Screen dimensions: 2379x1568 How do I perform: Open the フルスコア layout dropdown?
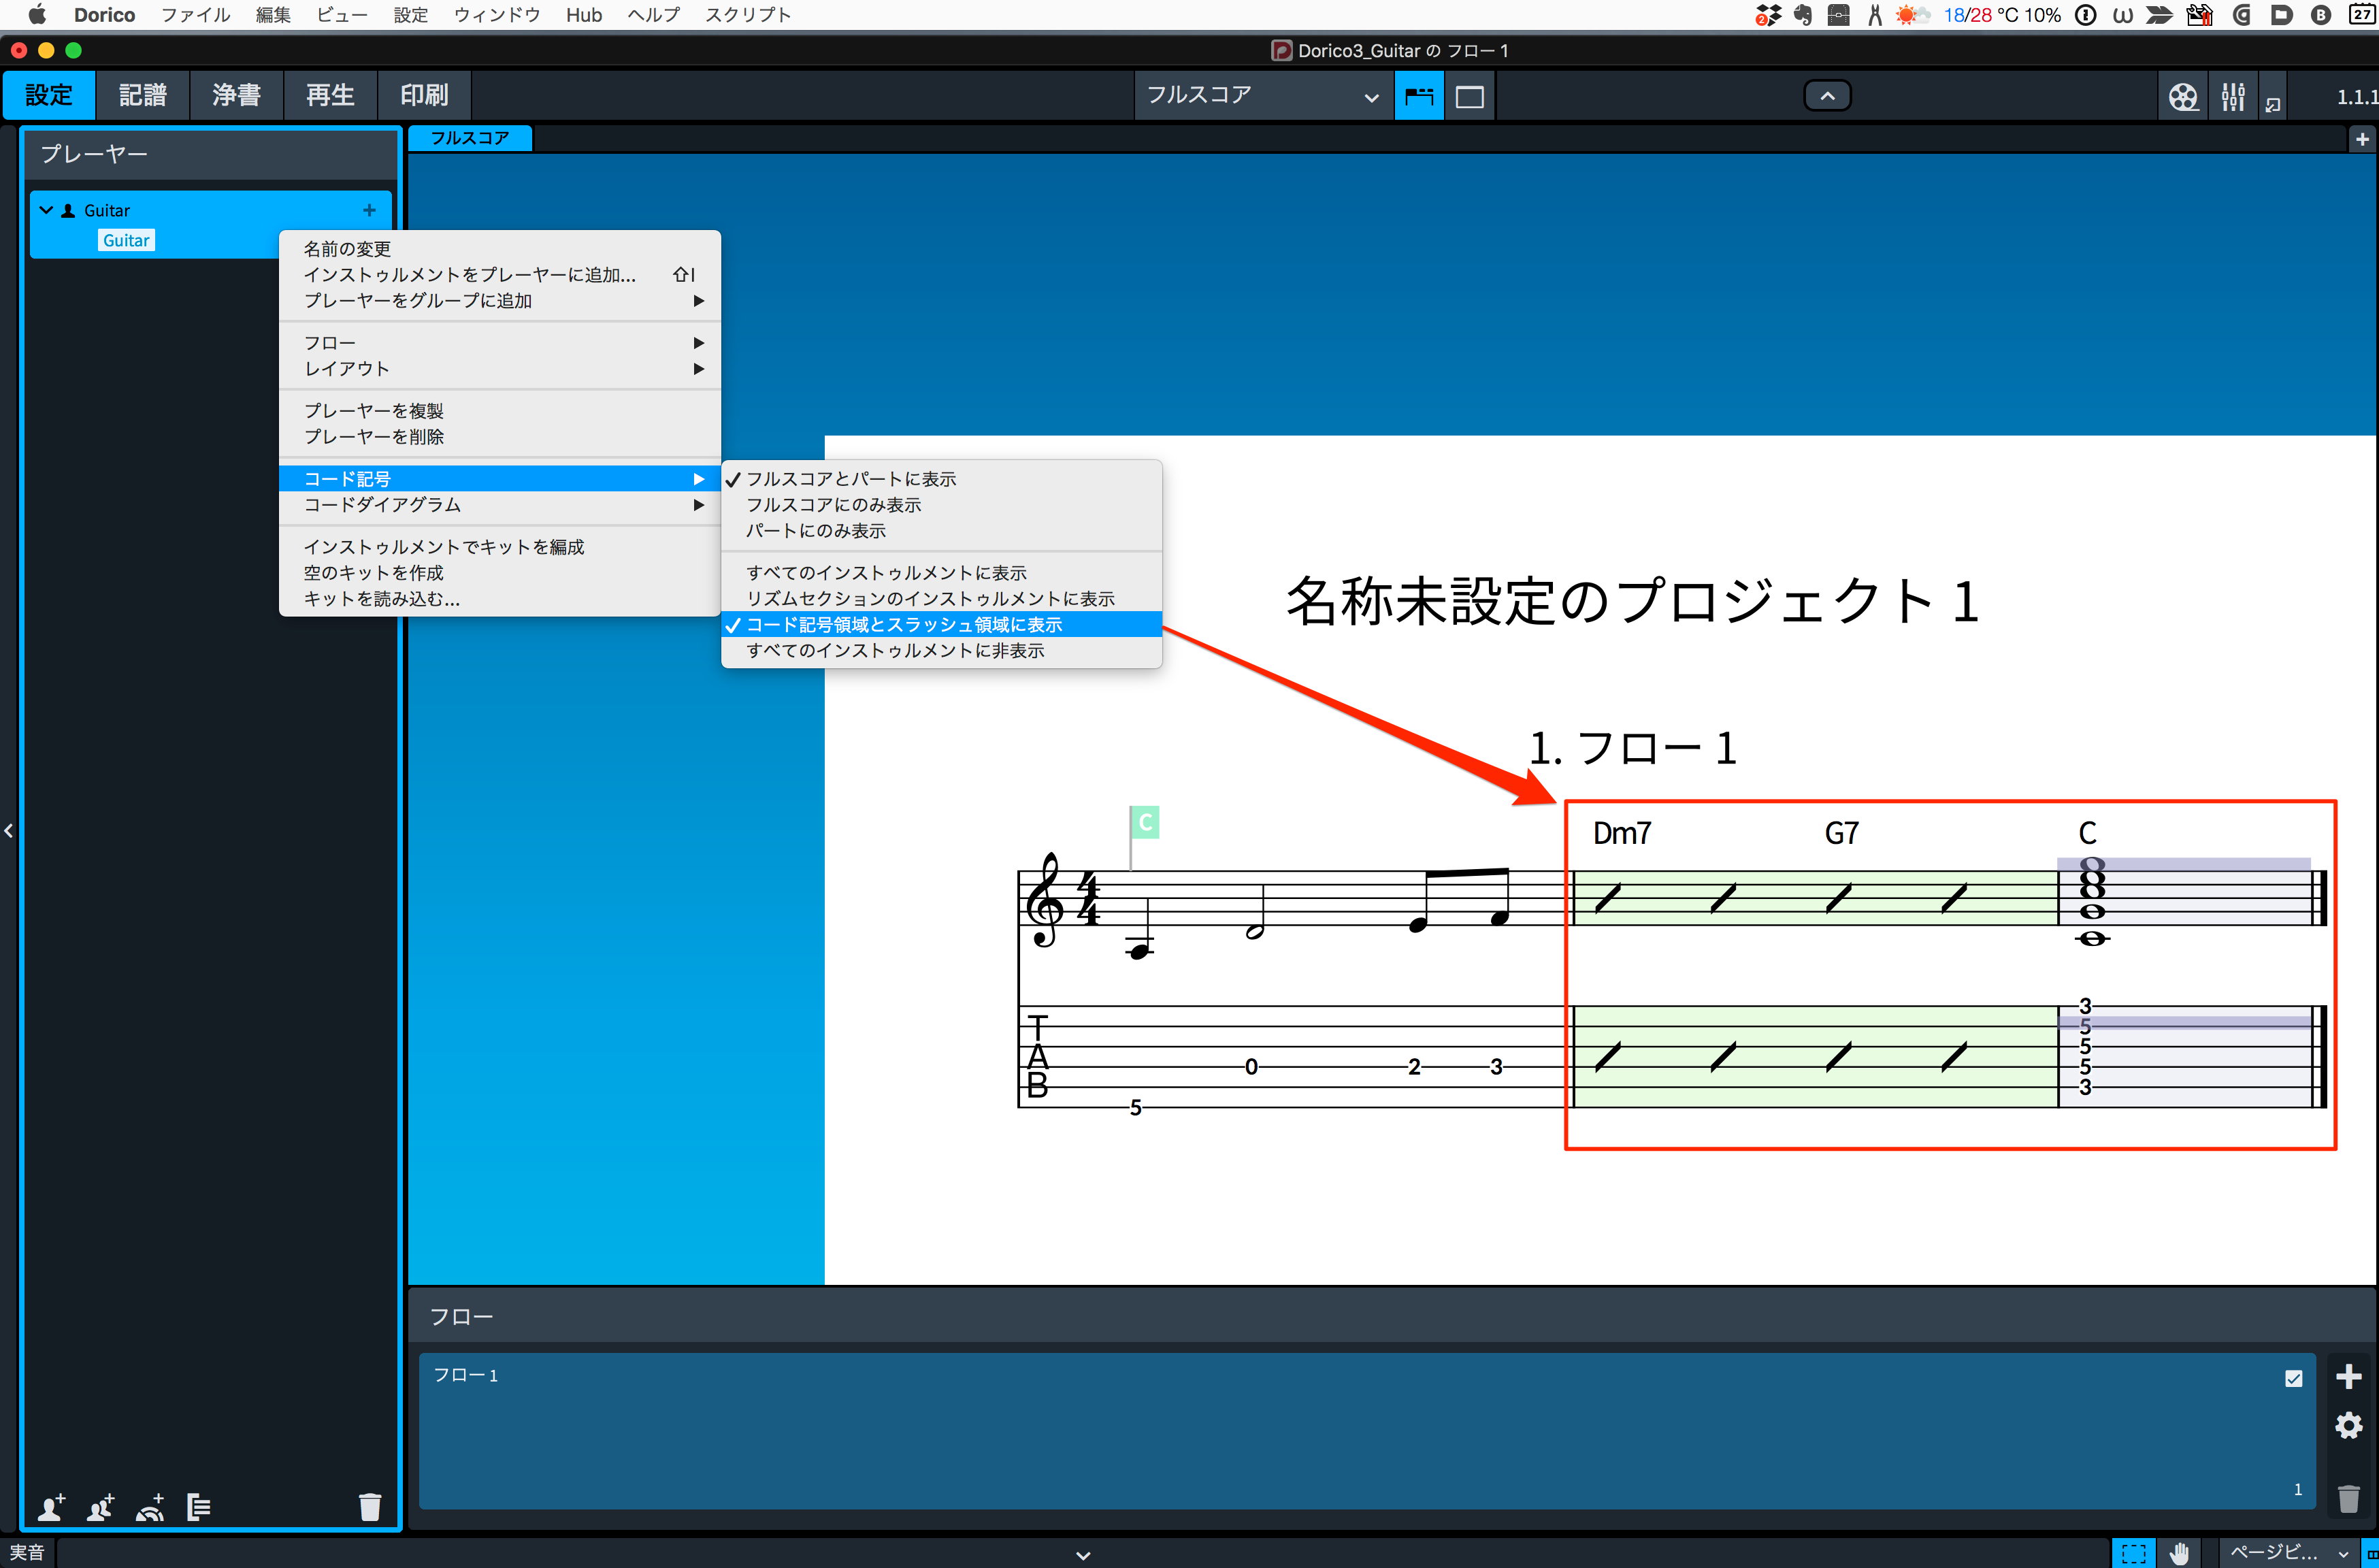(x=1263, y=96)
